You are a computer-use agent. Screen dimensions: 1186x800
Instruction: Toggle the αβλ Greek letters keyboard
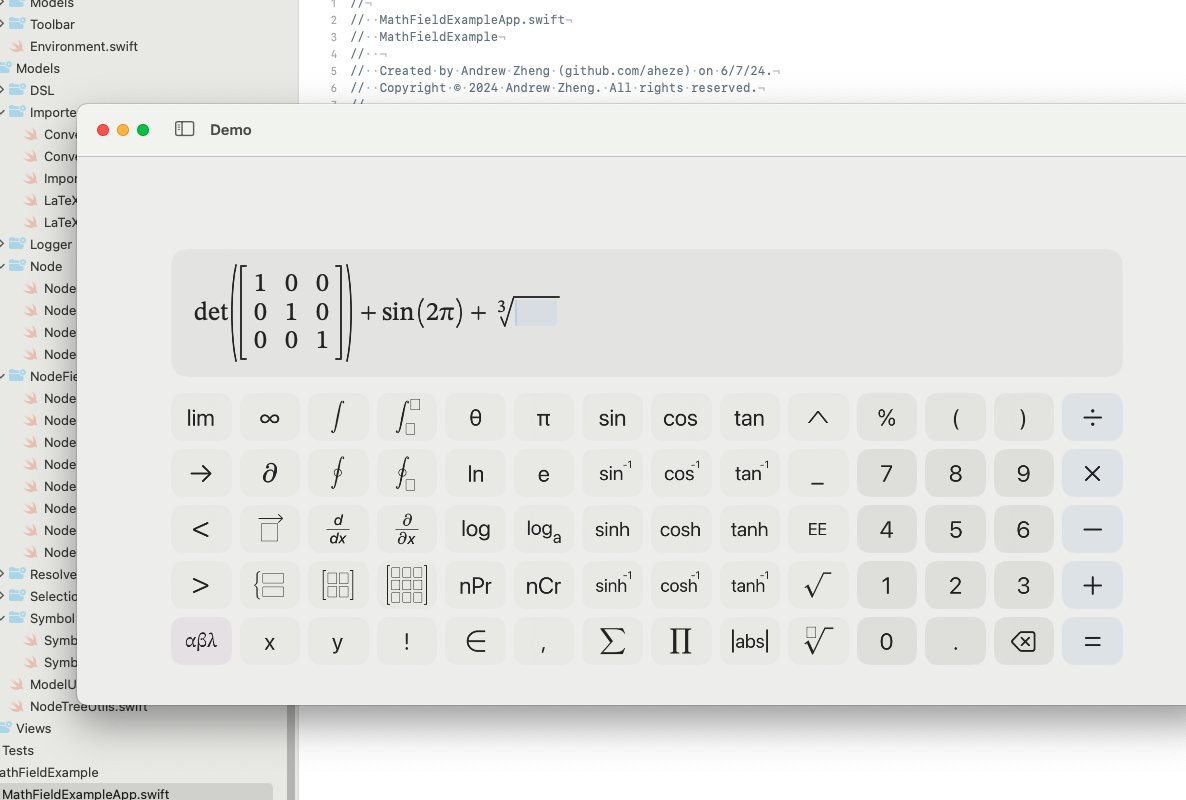tap(201, 641)
